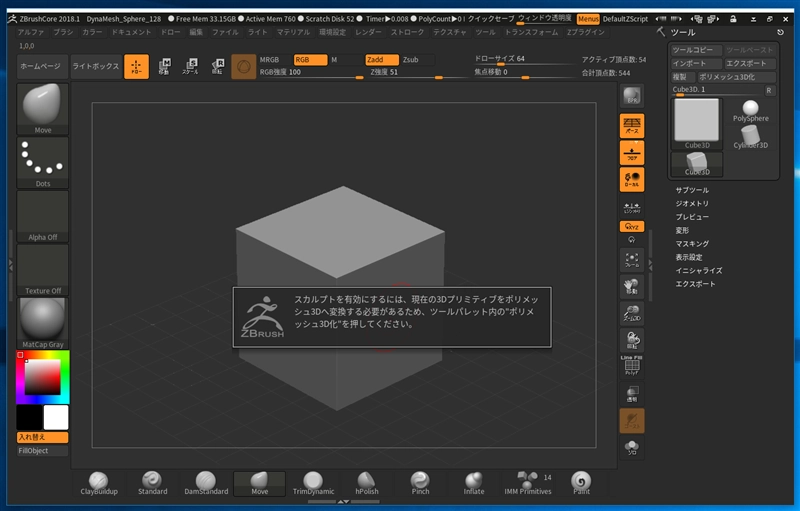Toggle the Draw mode button
Screen dimensions: 800x511
pyautogui.click(x=136, y=66)
